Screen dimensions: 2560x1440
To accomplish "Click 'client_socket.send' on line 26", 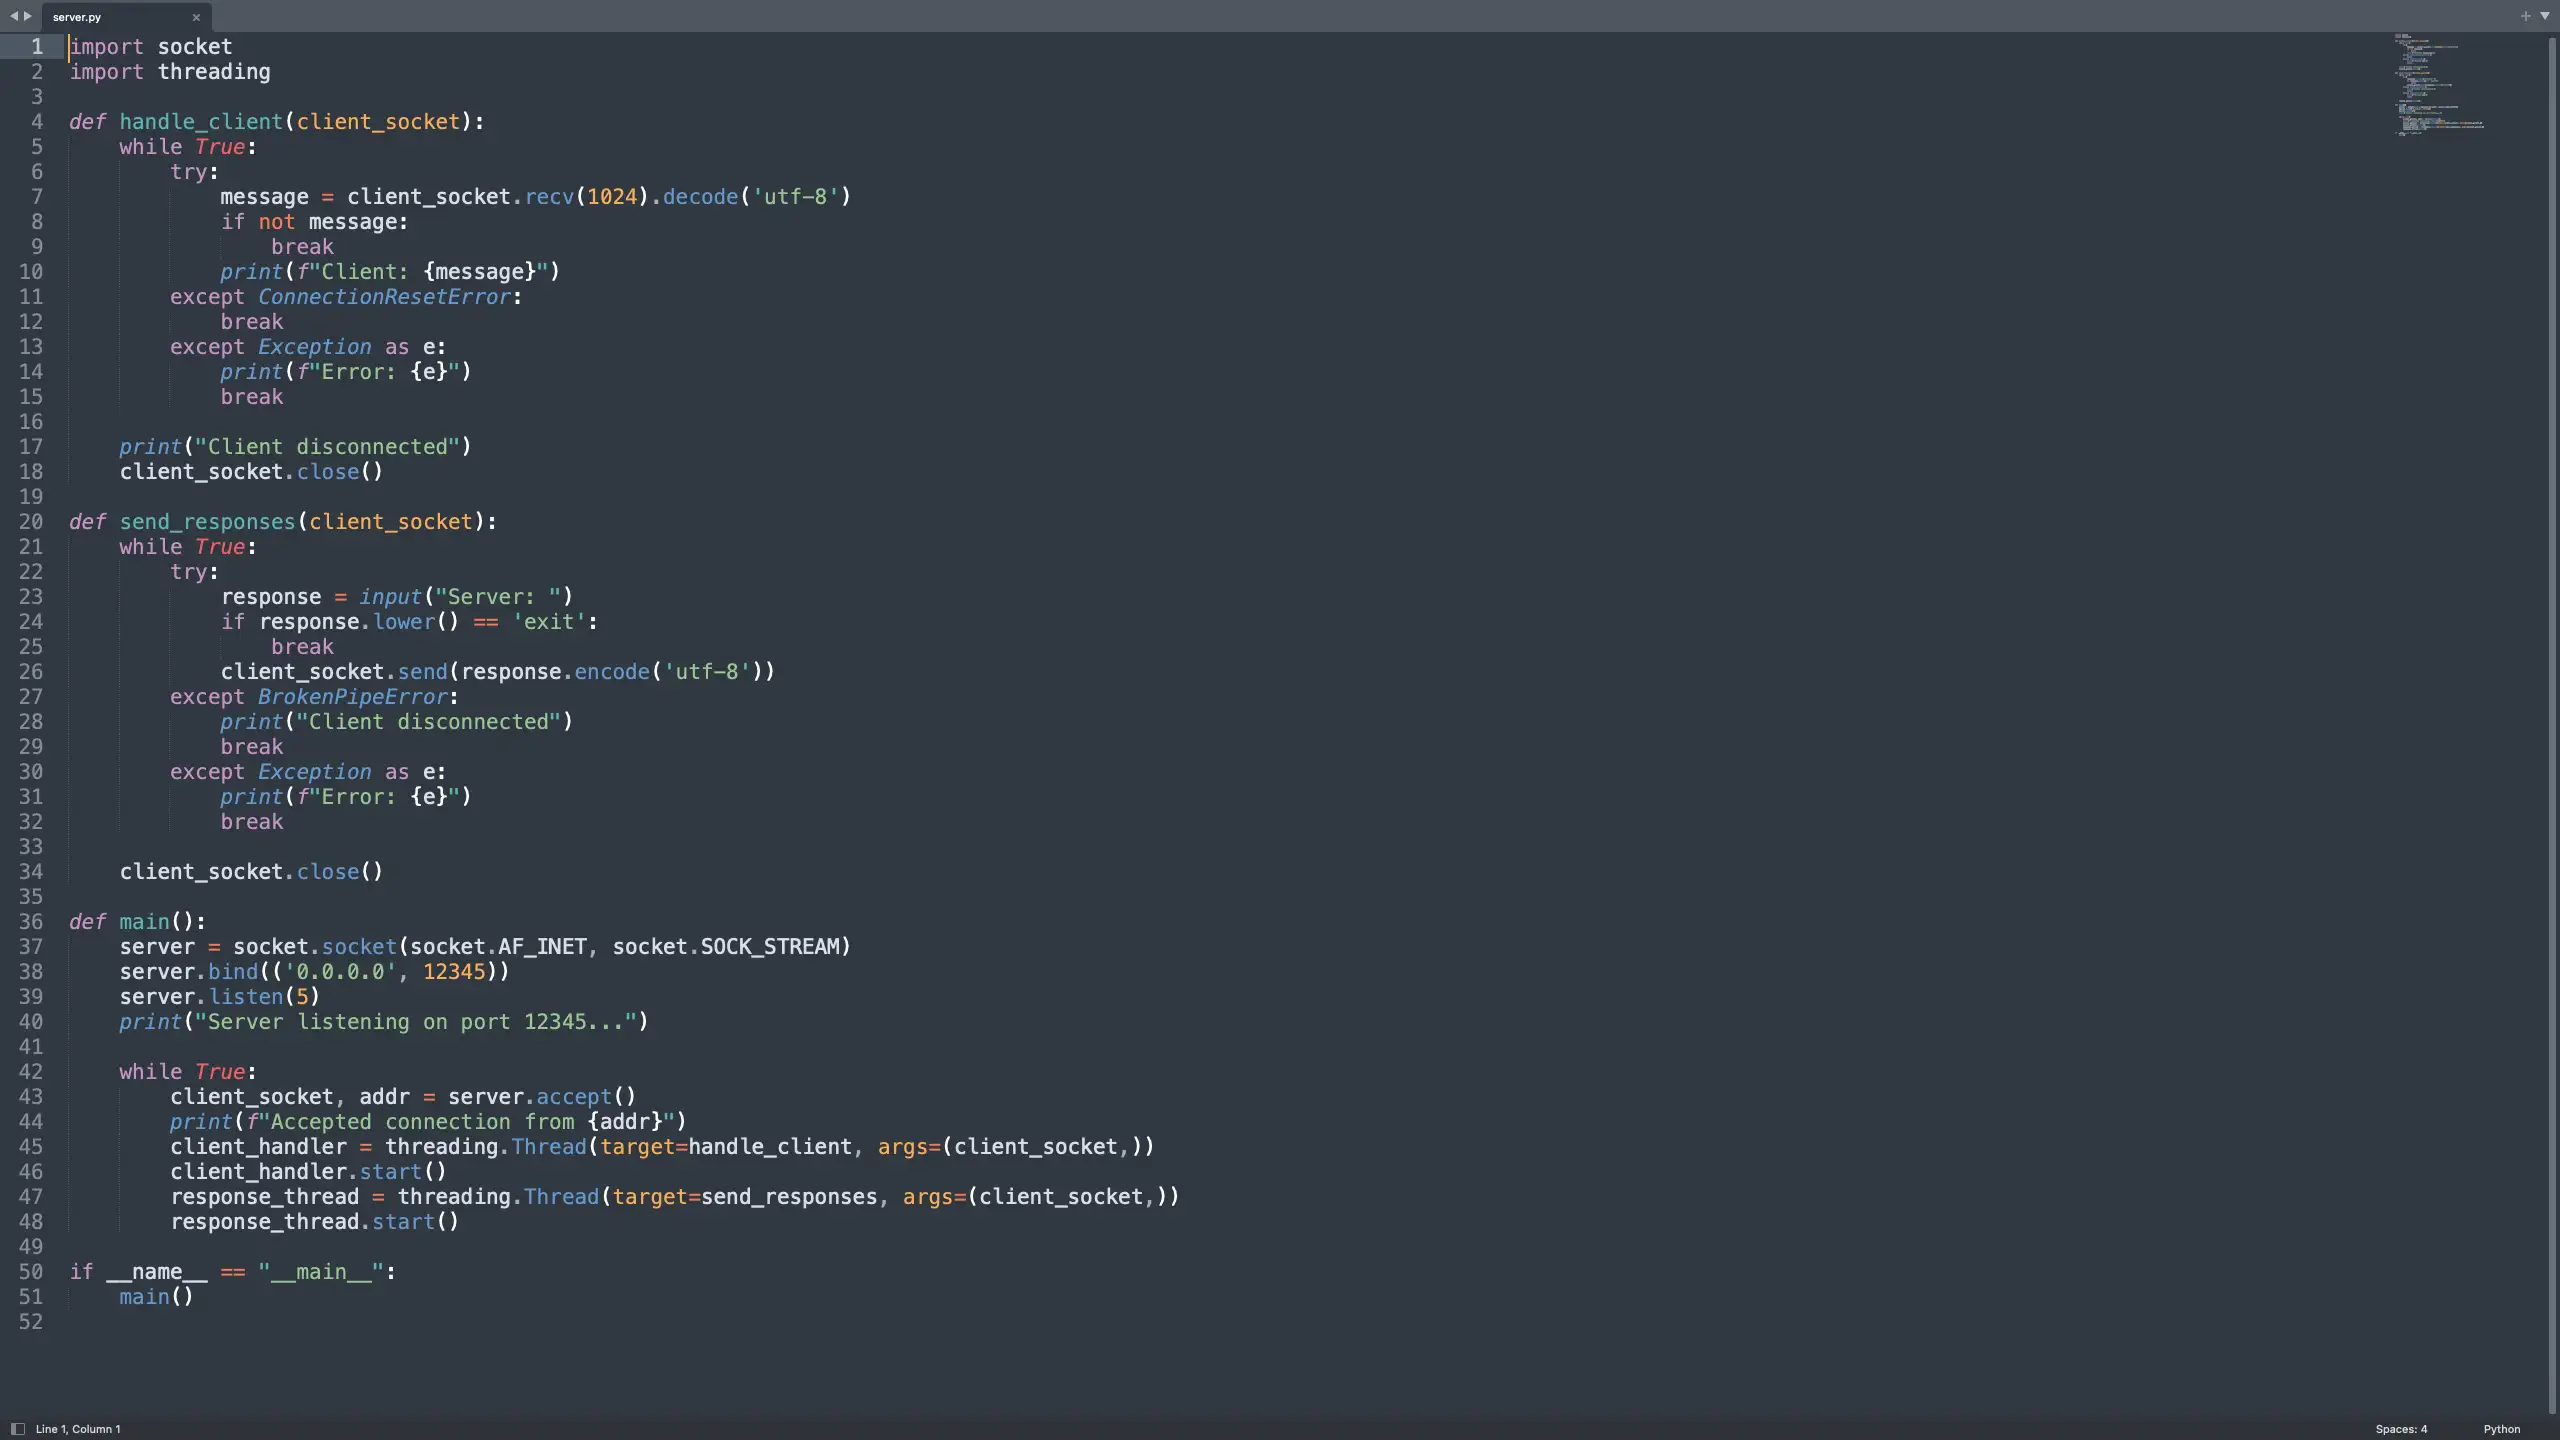I will tap(334, 672).
